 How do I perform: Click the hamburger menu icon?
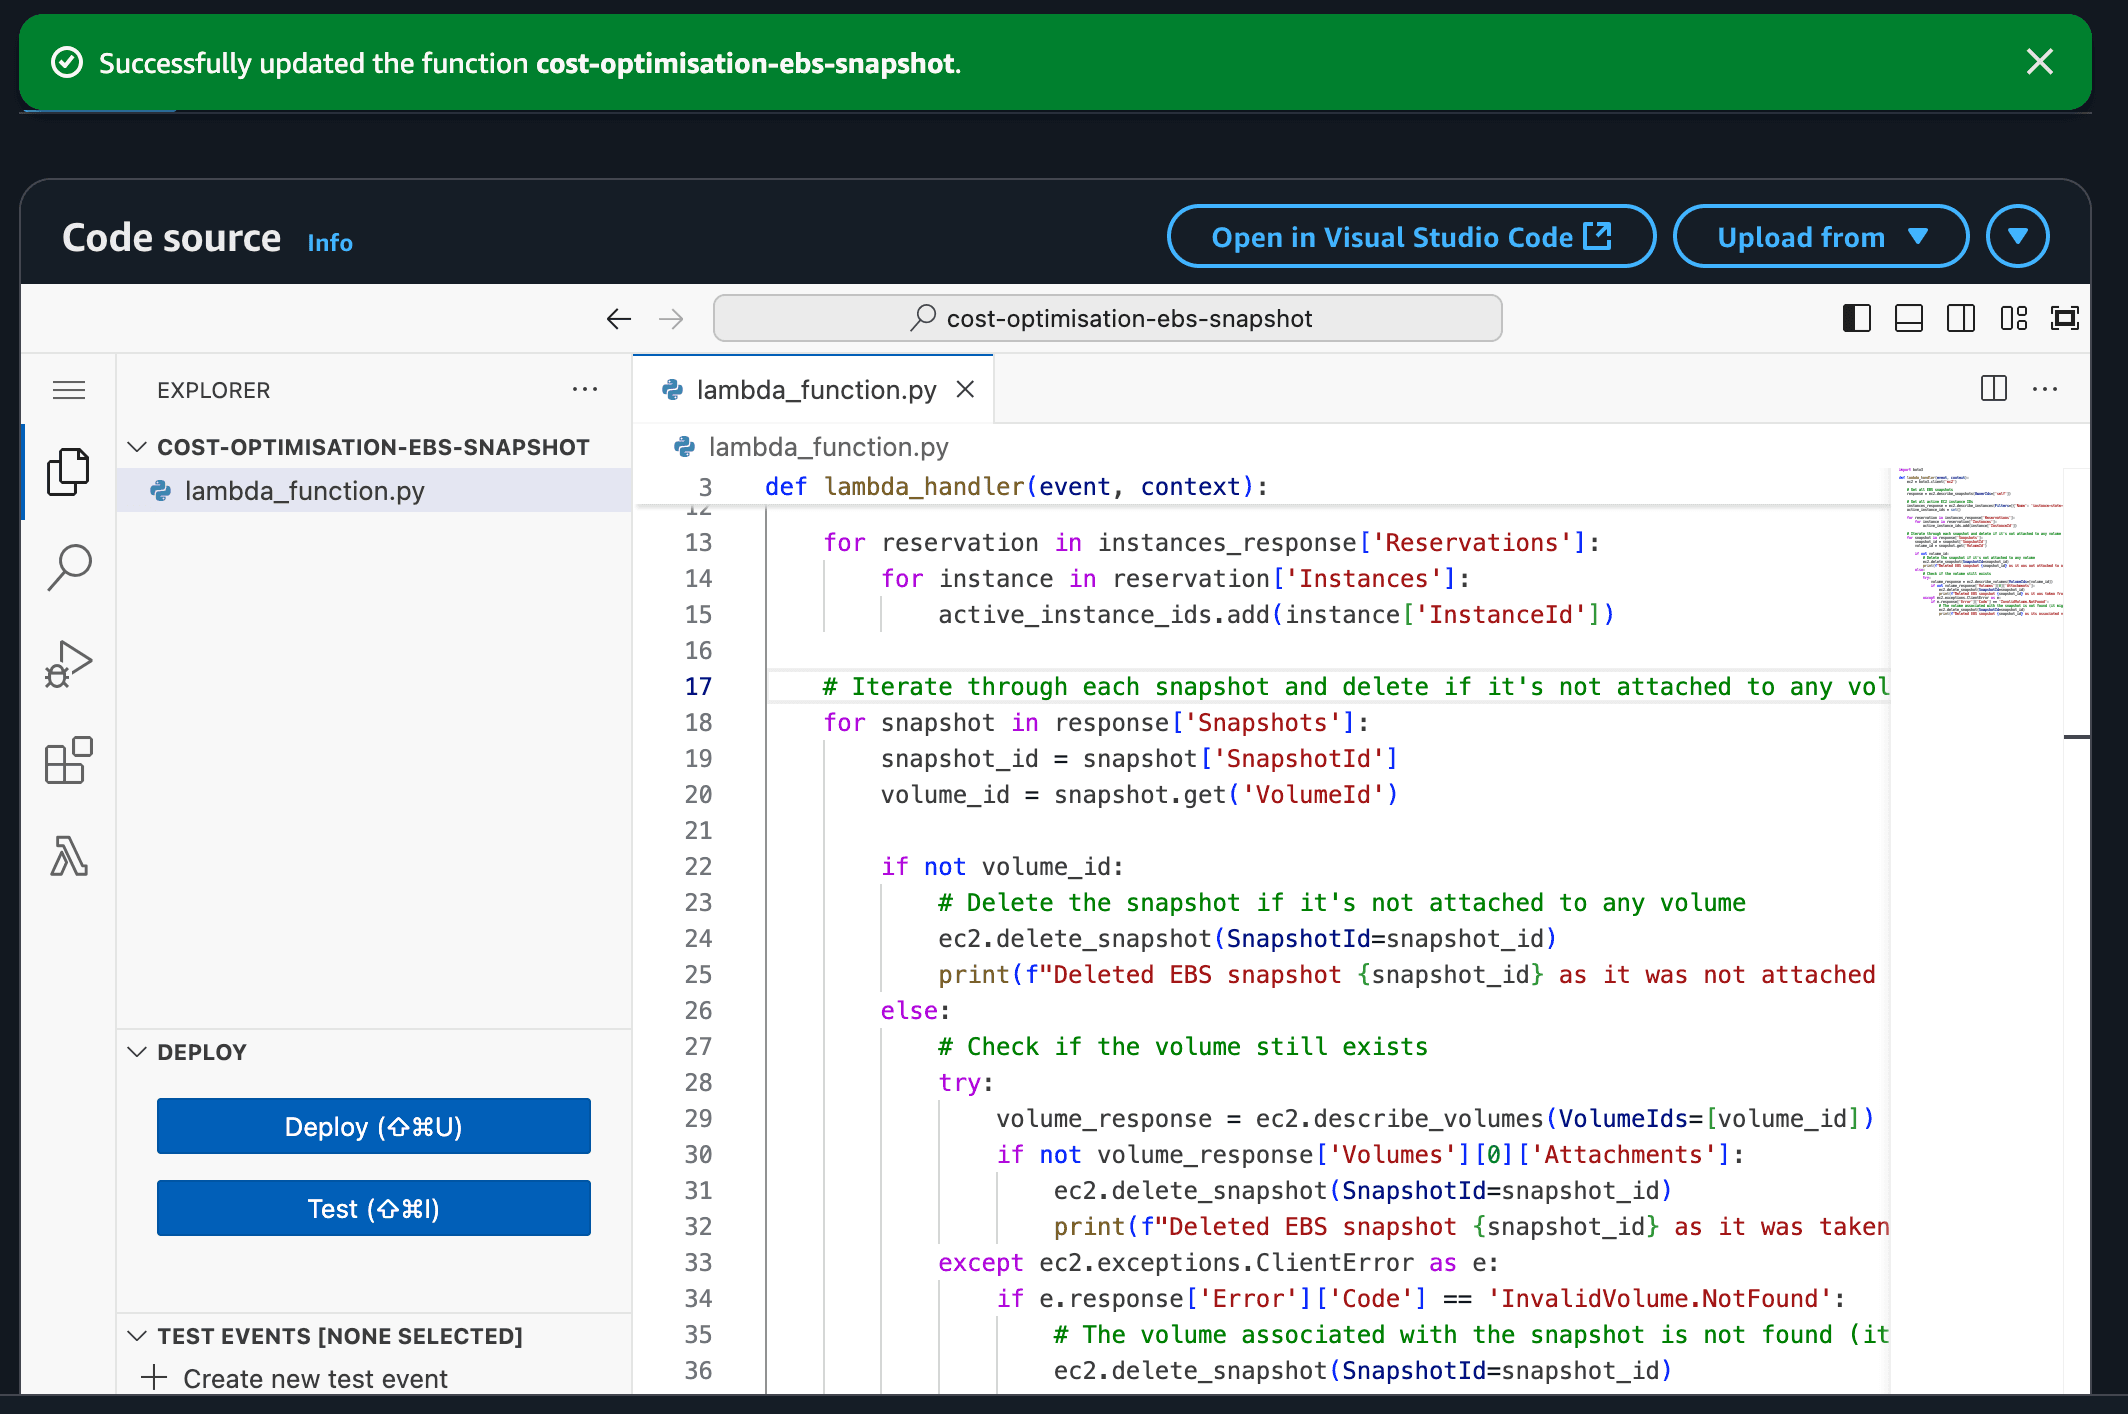click(68, 390)
